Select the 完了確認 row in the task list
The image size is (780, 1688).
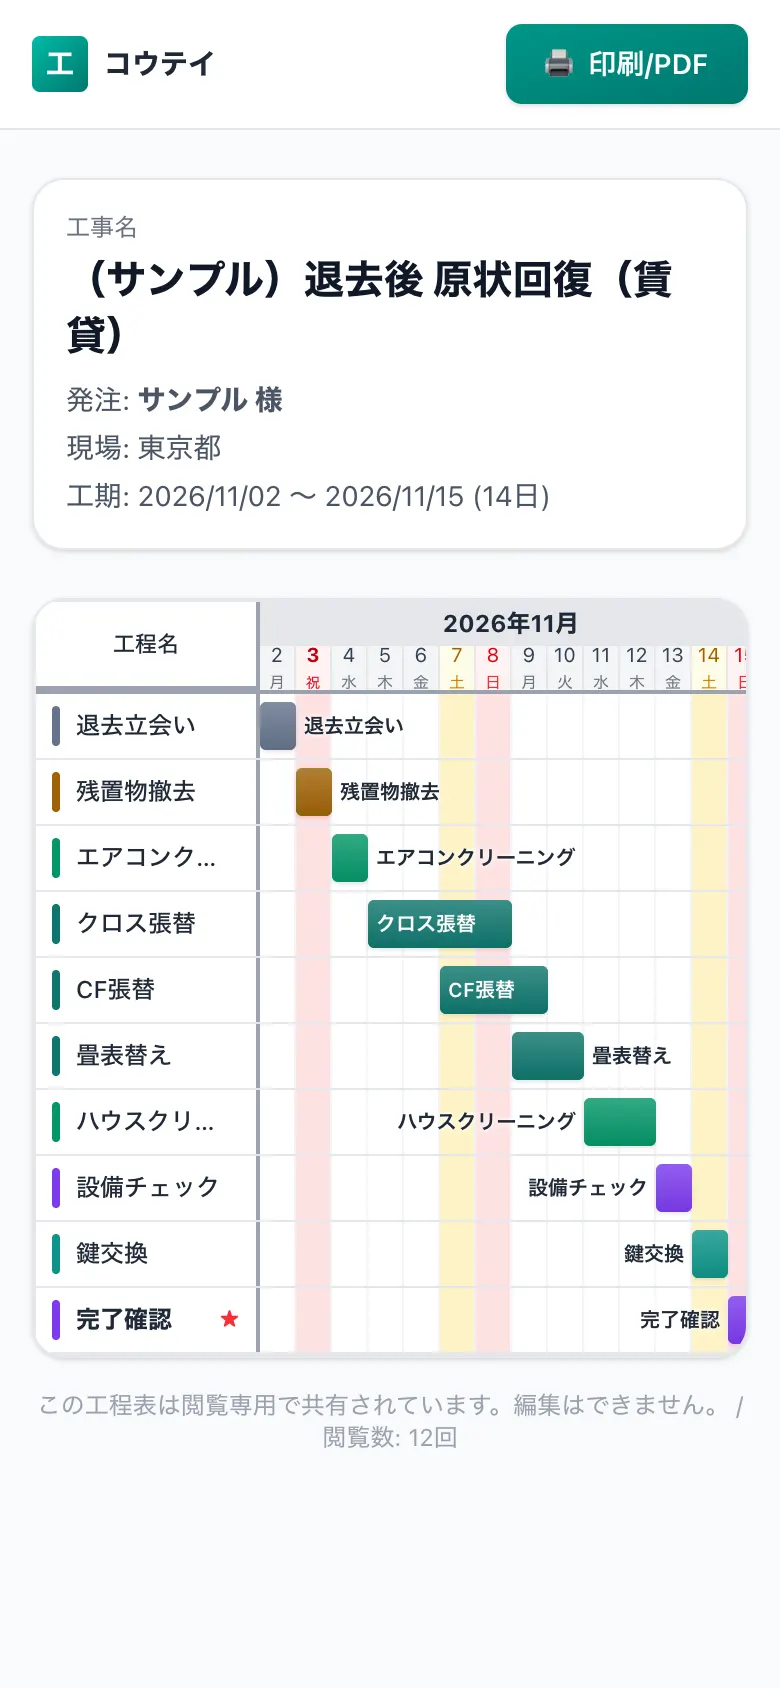pyautogui.click(x=147, y=1320)
